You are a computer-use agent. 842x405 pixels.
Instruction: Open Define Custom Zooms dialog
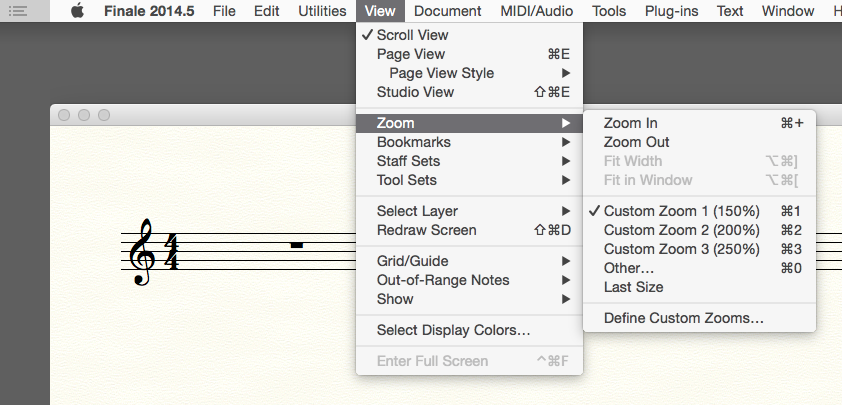point(683,319)
